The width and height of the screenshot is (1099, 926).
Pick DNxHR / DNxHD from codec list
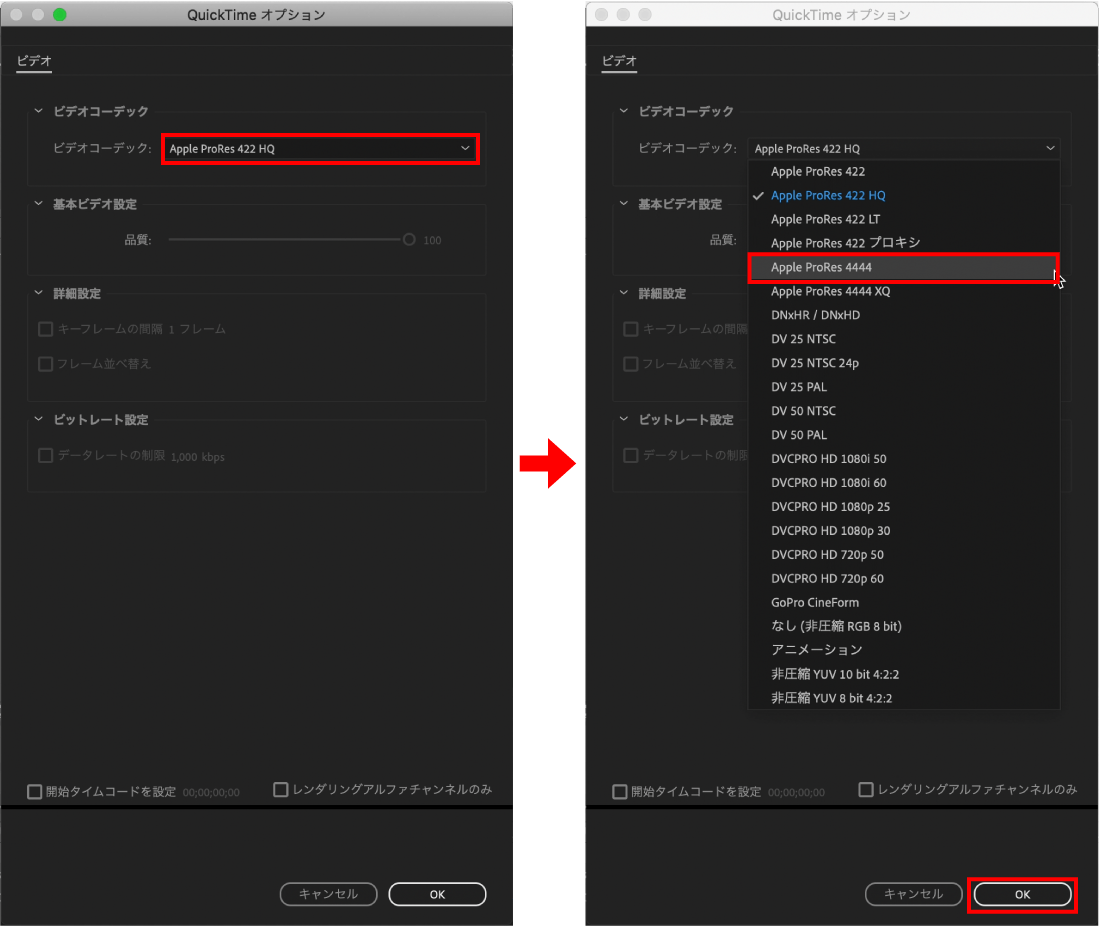(903, 315)
